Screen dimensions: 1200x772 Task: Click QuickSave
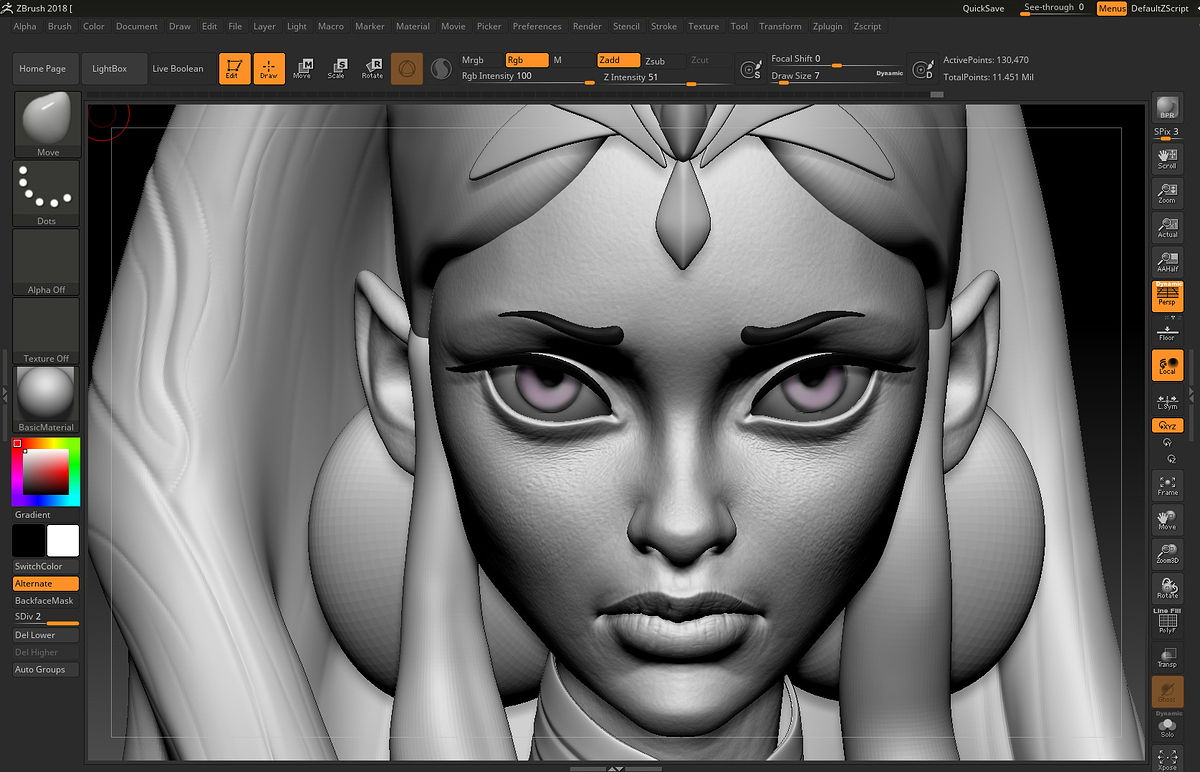pos(984,8)
